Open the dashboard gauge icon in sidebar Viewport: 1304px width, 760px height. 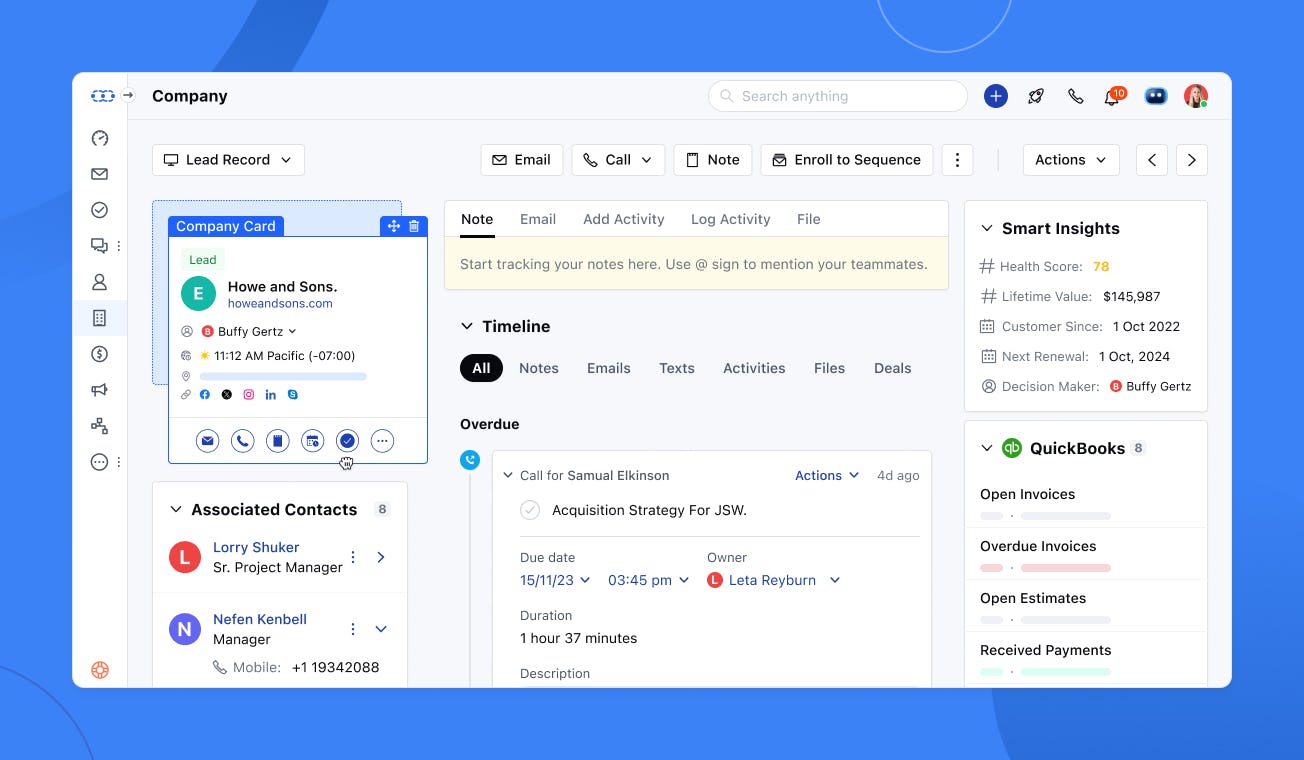coord(99,138)
